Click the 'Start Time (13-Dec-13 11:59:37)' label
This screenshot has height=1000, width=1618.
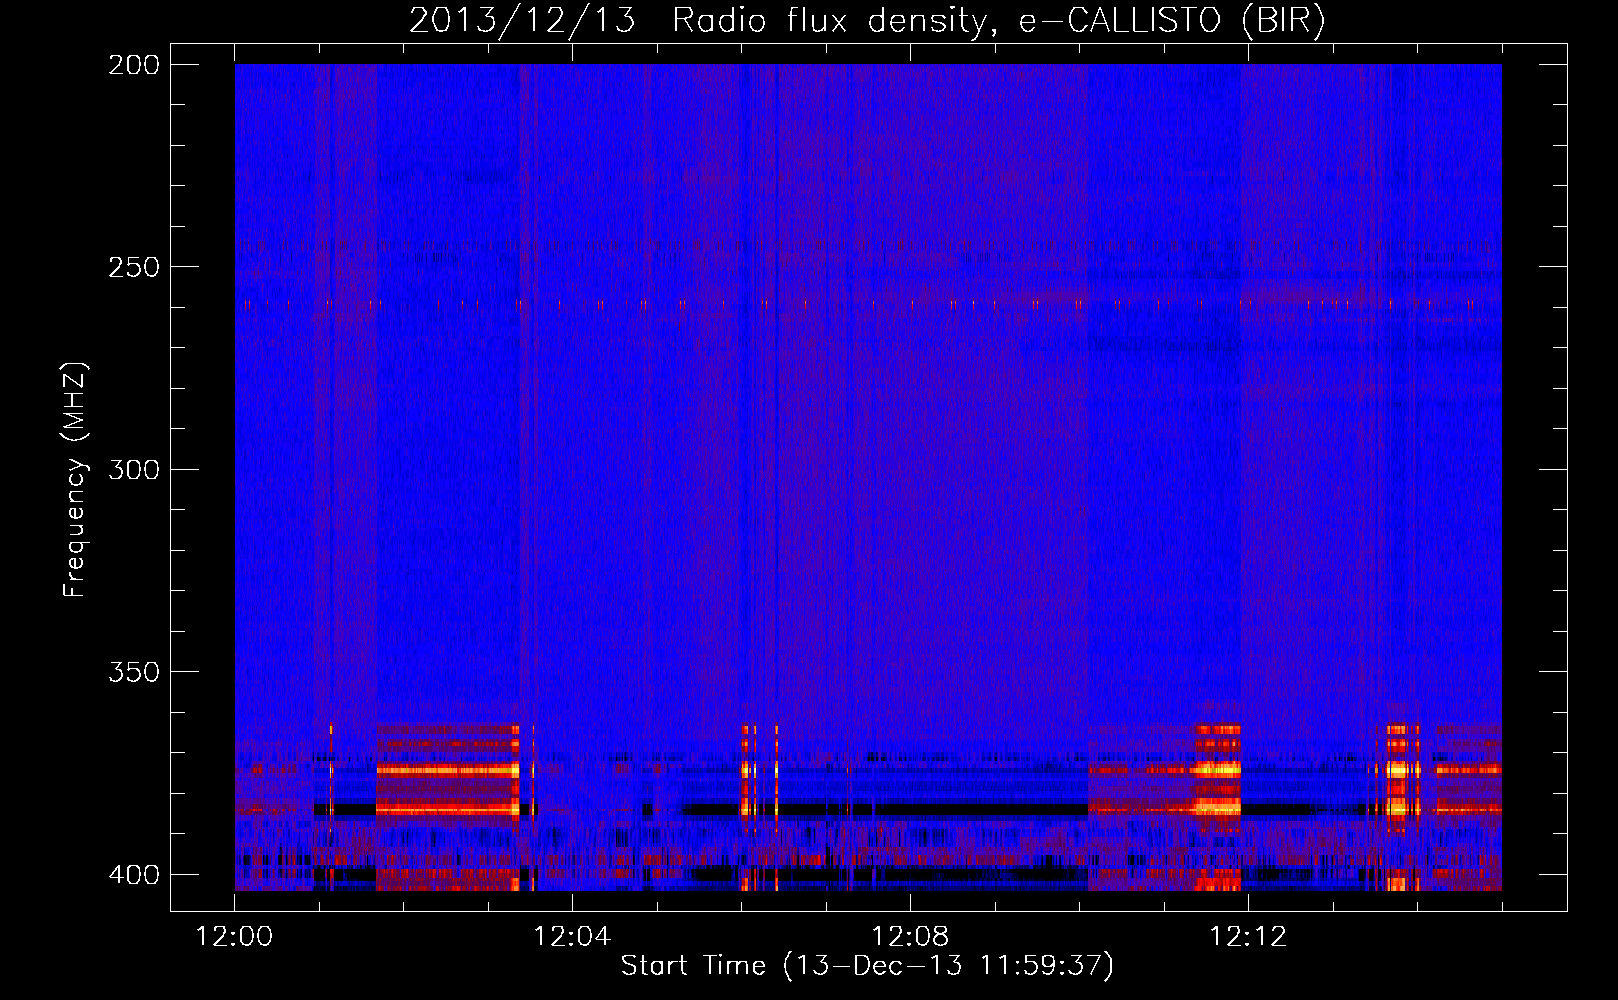867,966
